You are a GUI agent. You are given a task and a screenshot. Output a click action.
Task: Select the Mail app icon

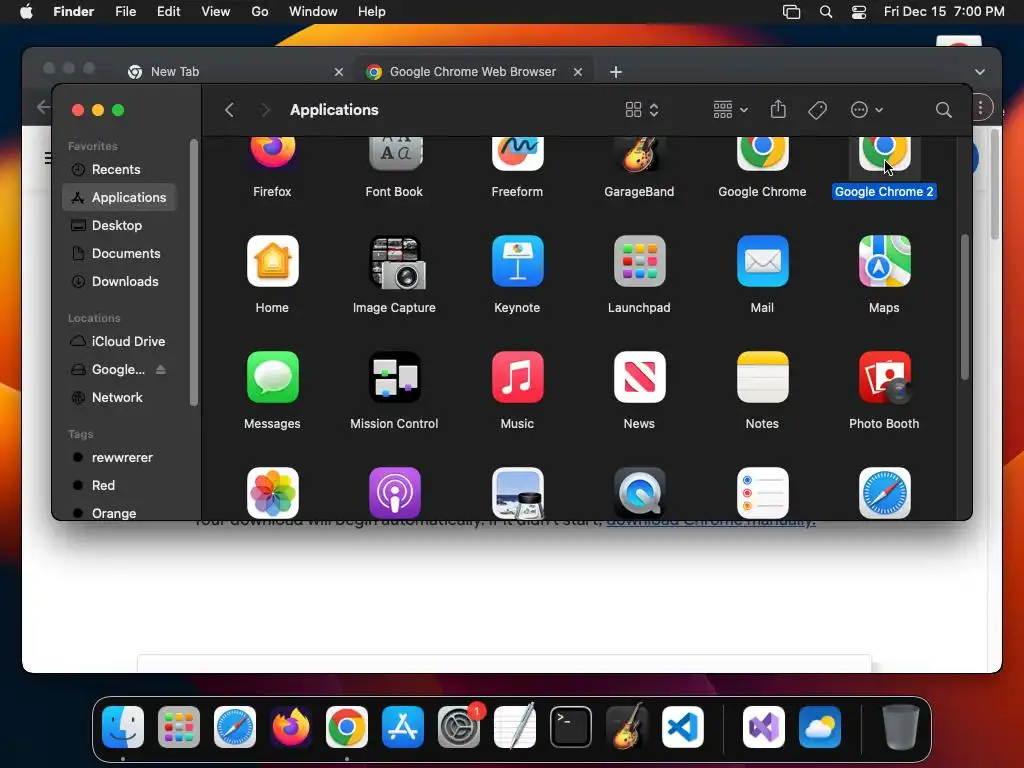click(762, 261)
